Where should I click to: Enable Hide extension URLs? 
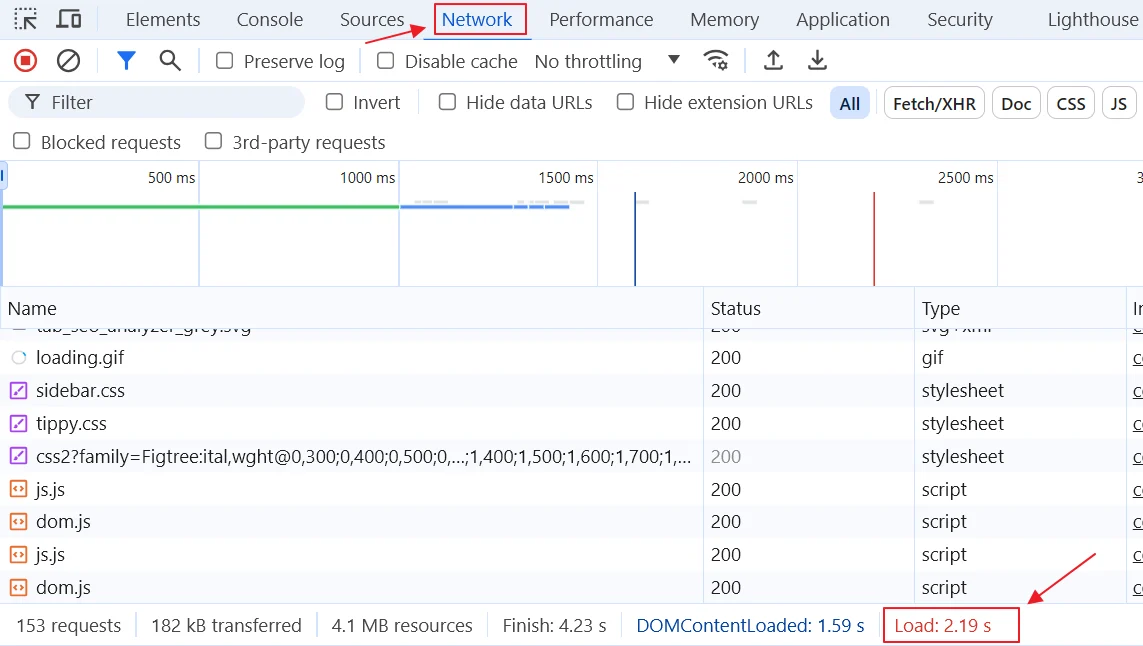[625, 101]
